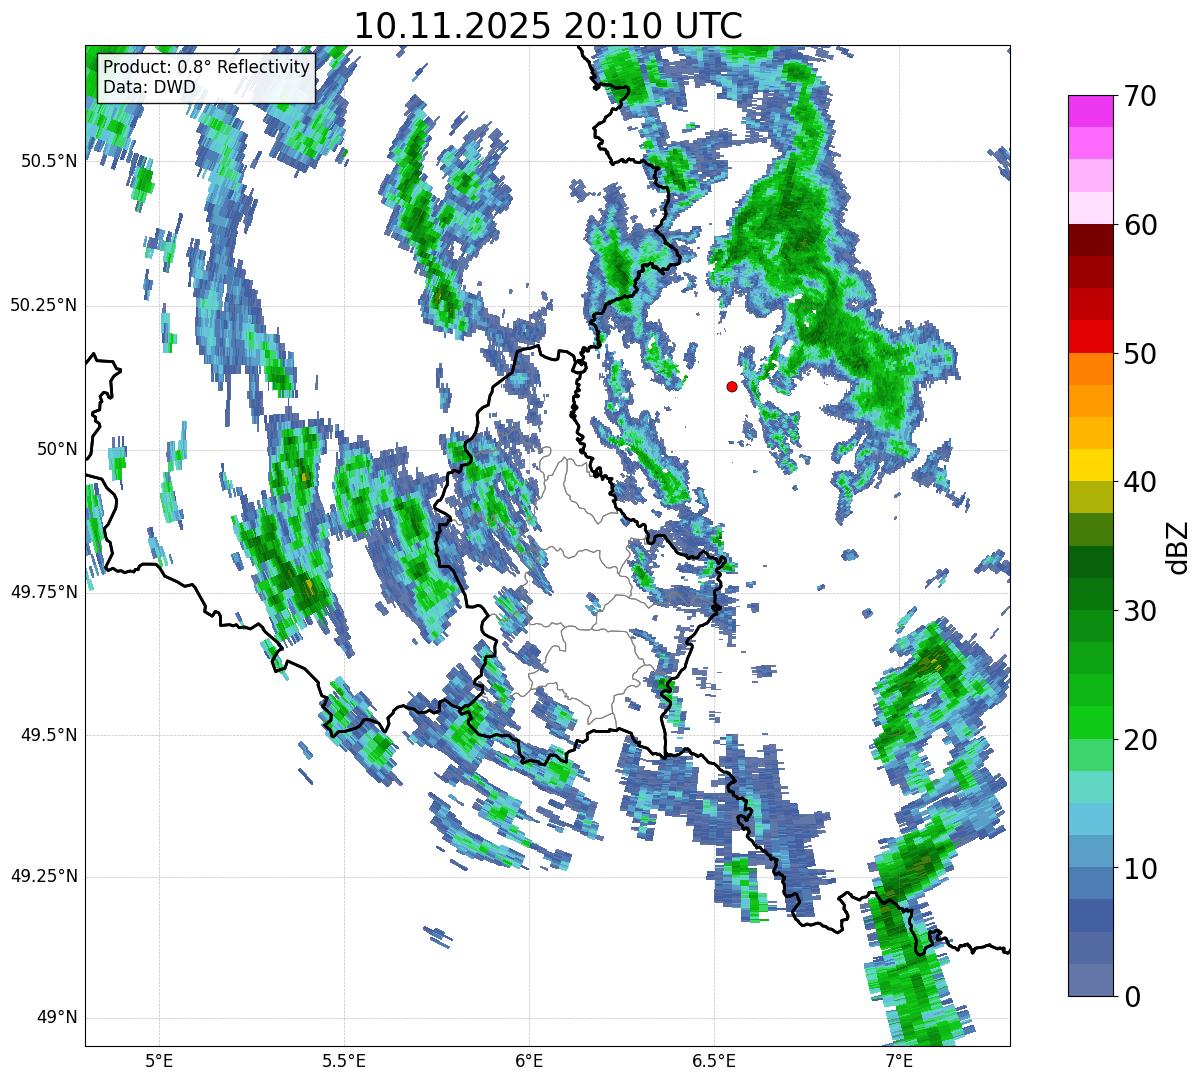The height and width of the screenshot is (1081, 1202).
Task: Click the longitude label 6.5°E
Action: pyautogui.click(x=714, y=1060)
